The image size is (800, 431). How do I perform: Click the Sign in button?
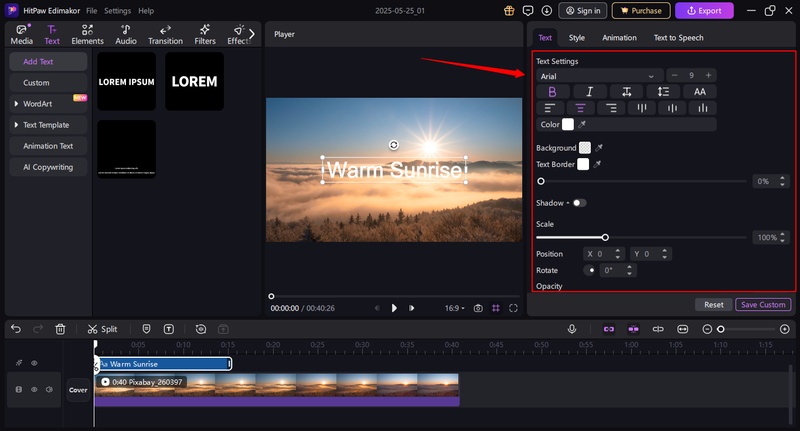pos(583,11)
